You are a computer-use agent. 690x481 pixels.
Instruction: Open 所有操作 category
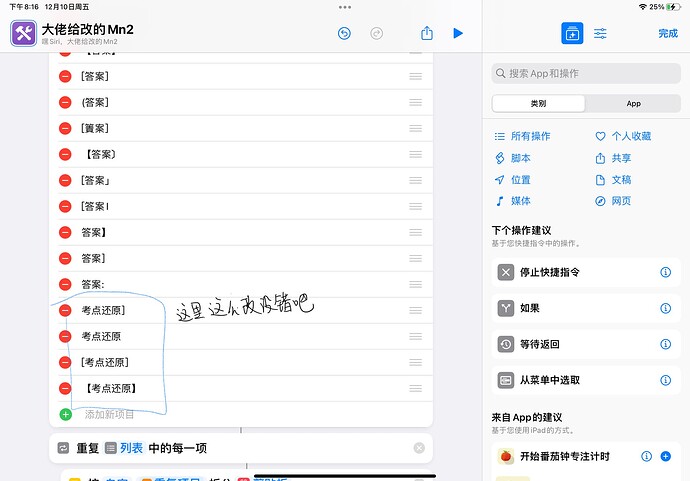point(522,136)
